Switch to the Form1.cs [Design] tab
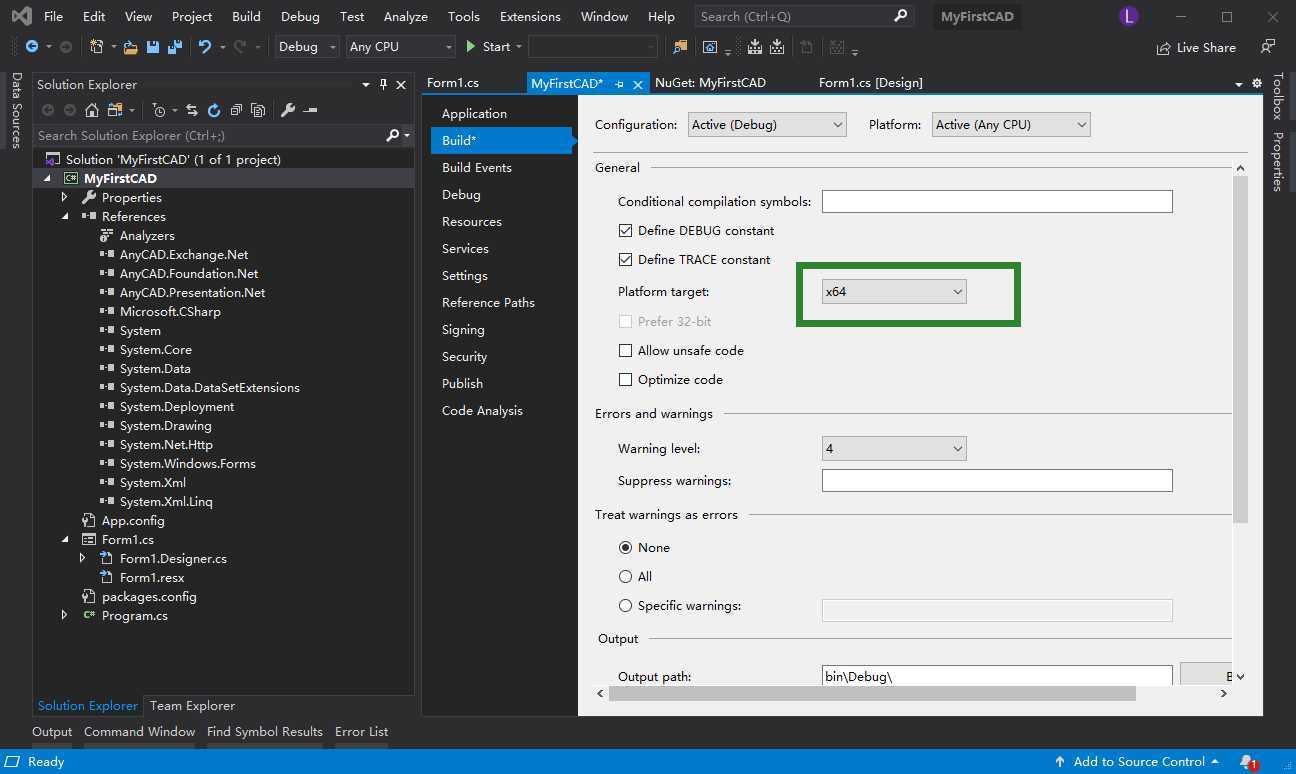Image resolution: width=1296 pixels, height=774 pixels. [x=870, y=83]
